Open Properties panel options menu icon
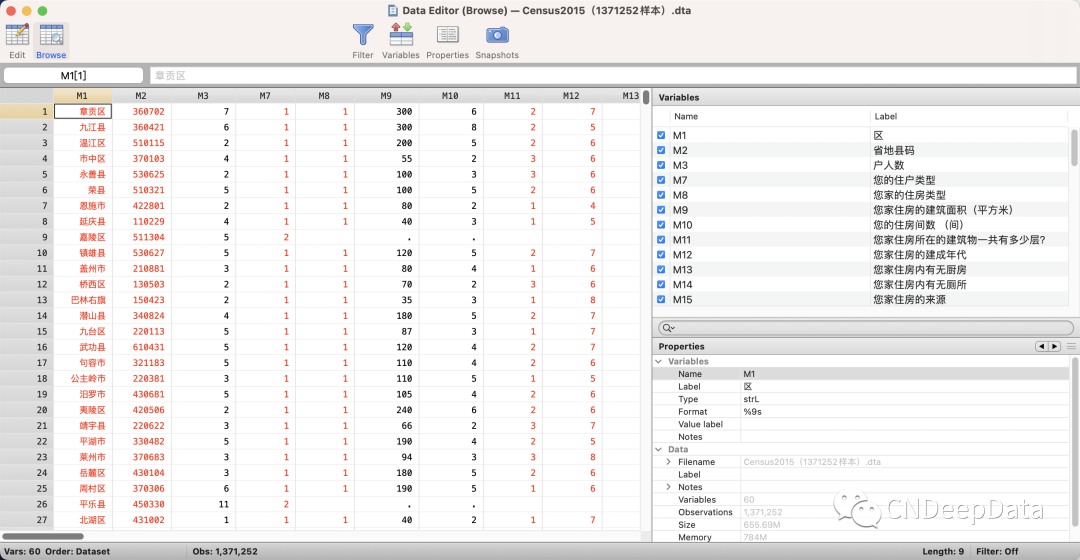1080x560 pixels. [1071, 346]
